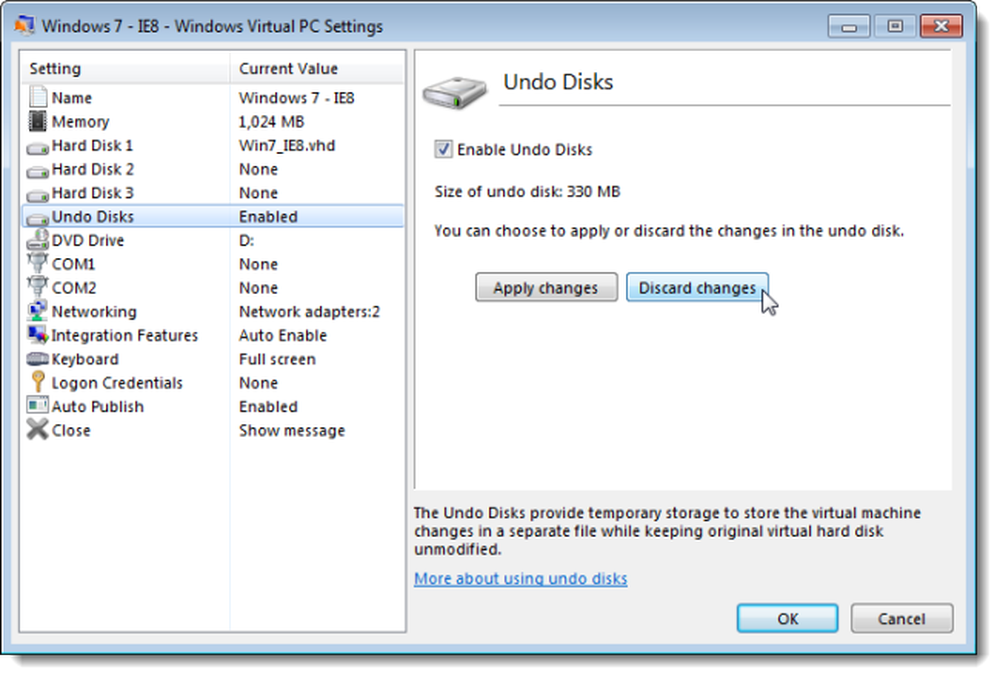Viewport: 1000px width, 678px height.
Task: Select the Close setting label
Action: [71, 431]
